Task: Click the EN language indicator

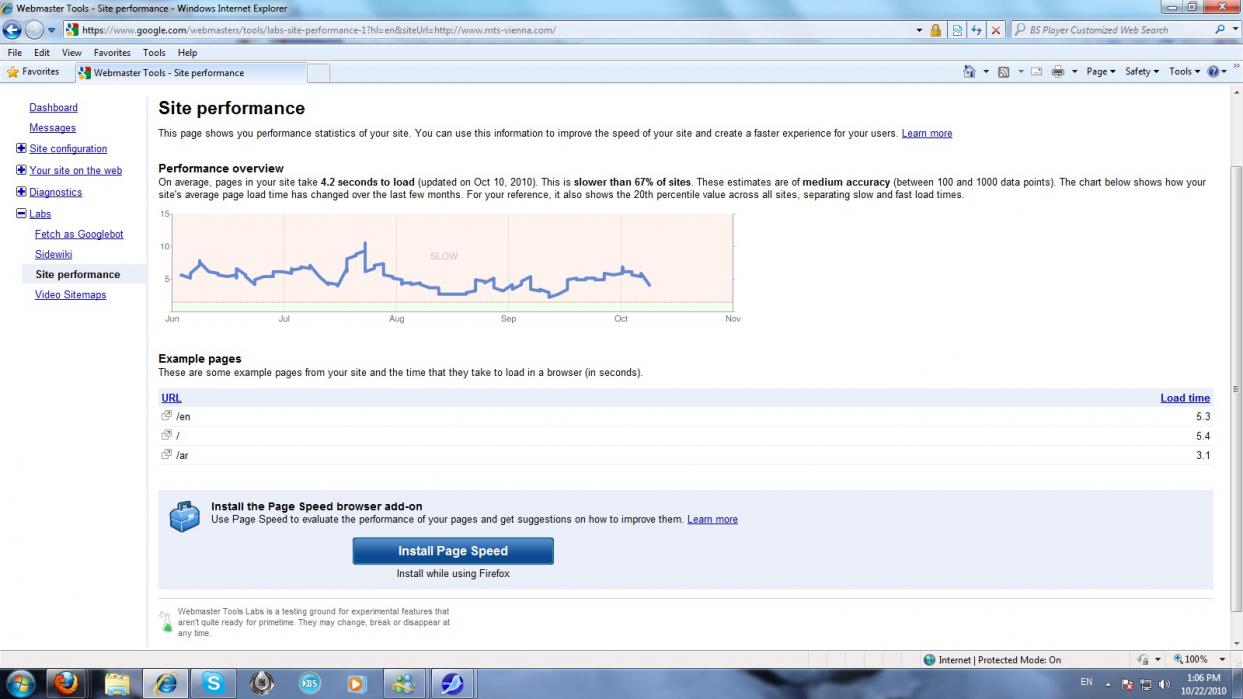Action: (x=1086, y=682)
